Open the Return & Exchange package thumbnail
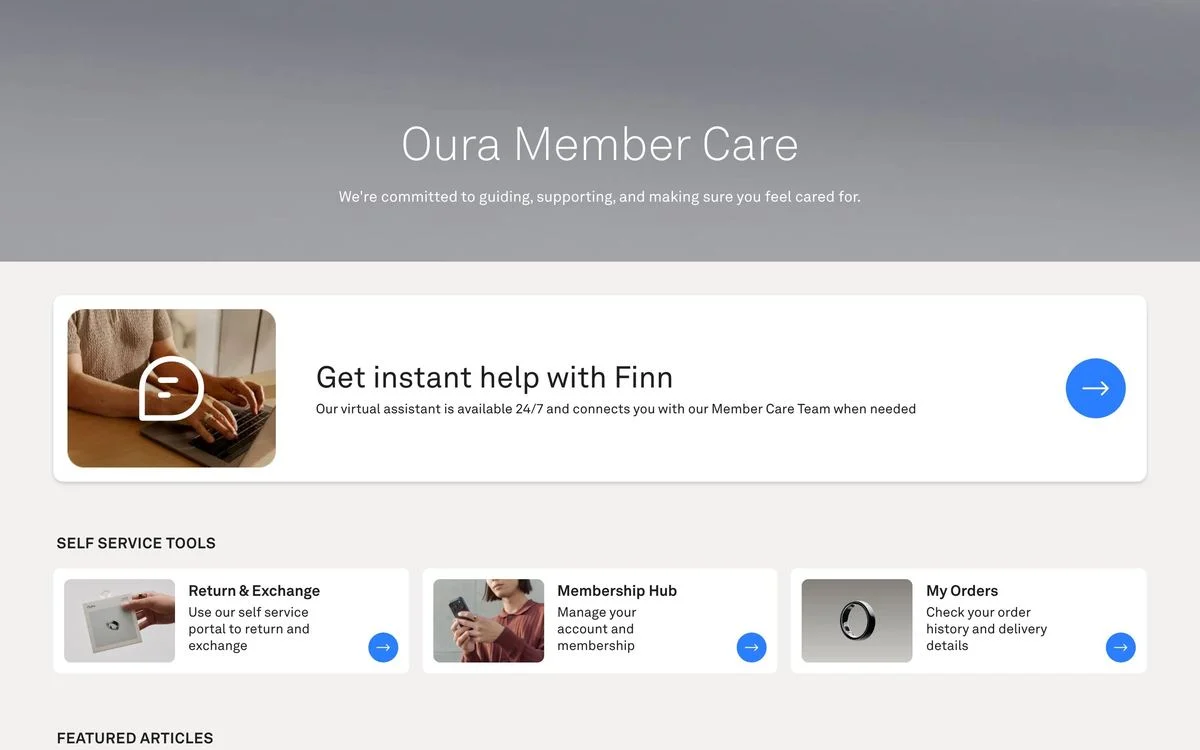 [x=120, y=621]
